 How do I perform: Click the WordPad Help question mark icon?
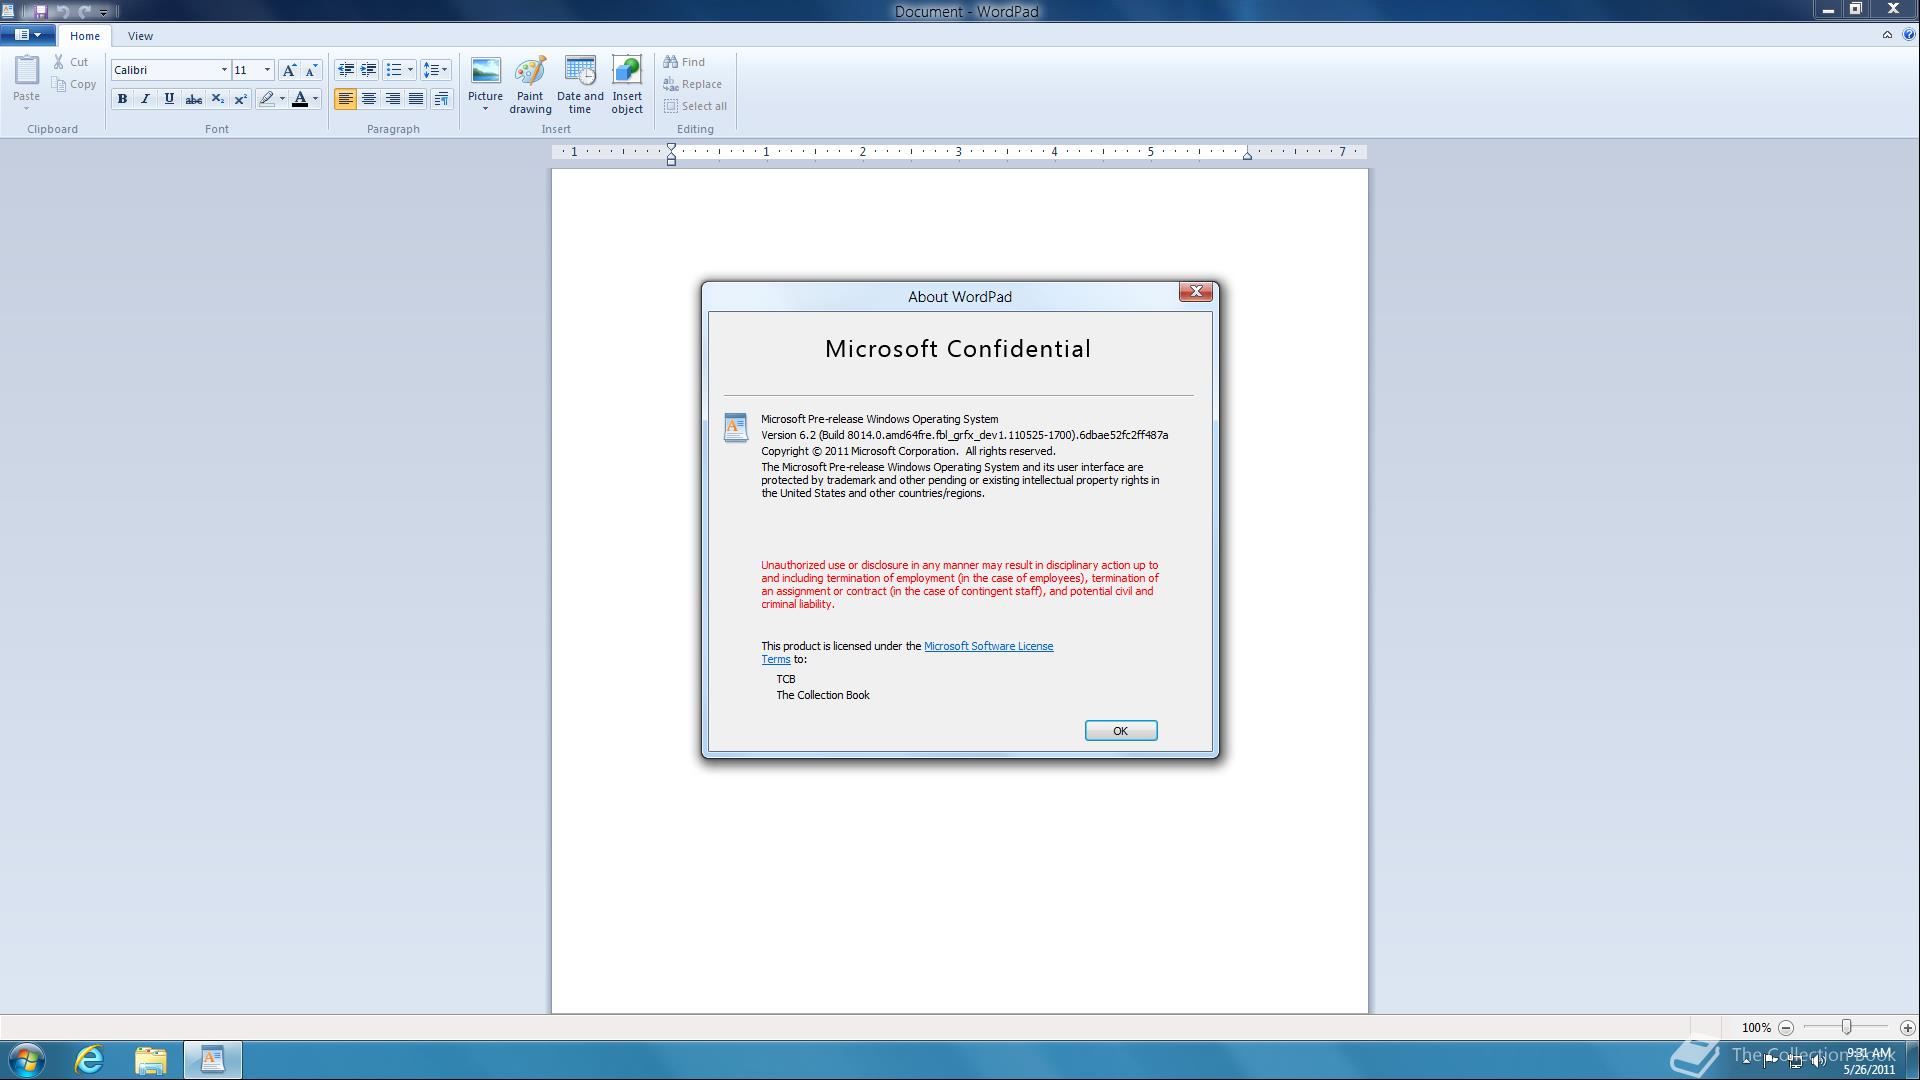point(1908,35)
